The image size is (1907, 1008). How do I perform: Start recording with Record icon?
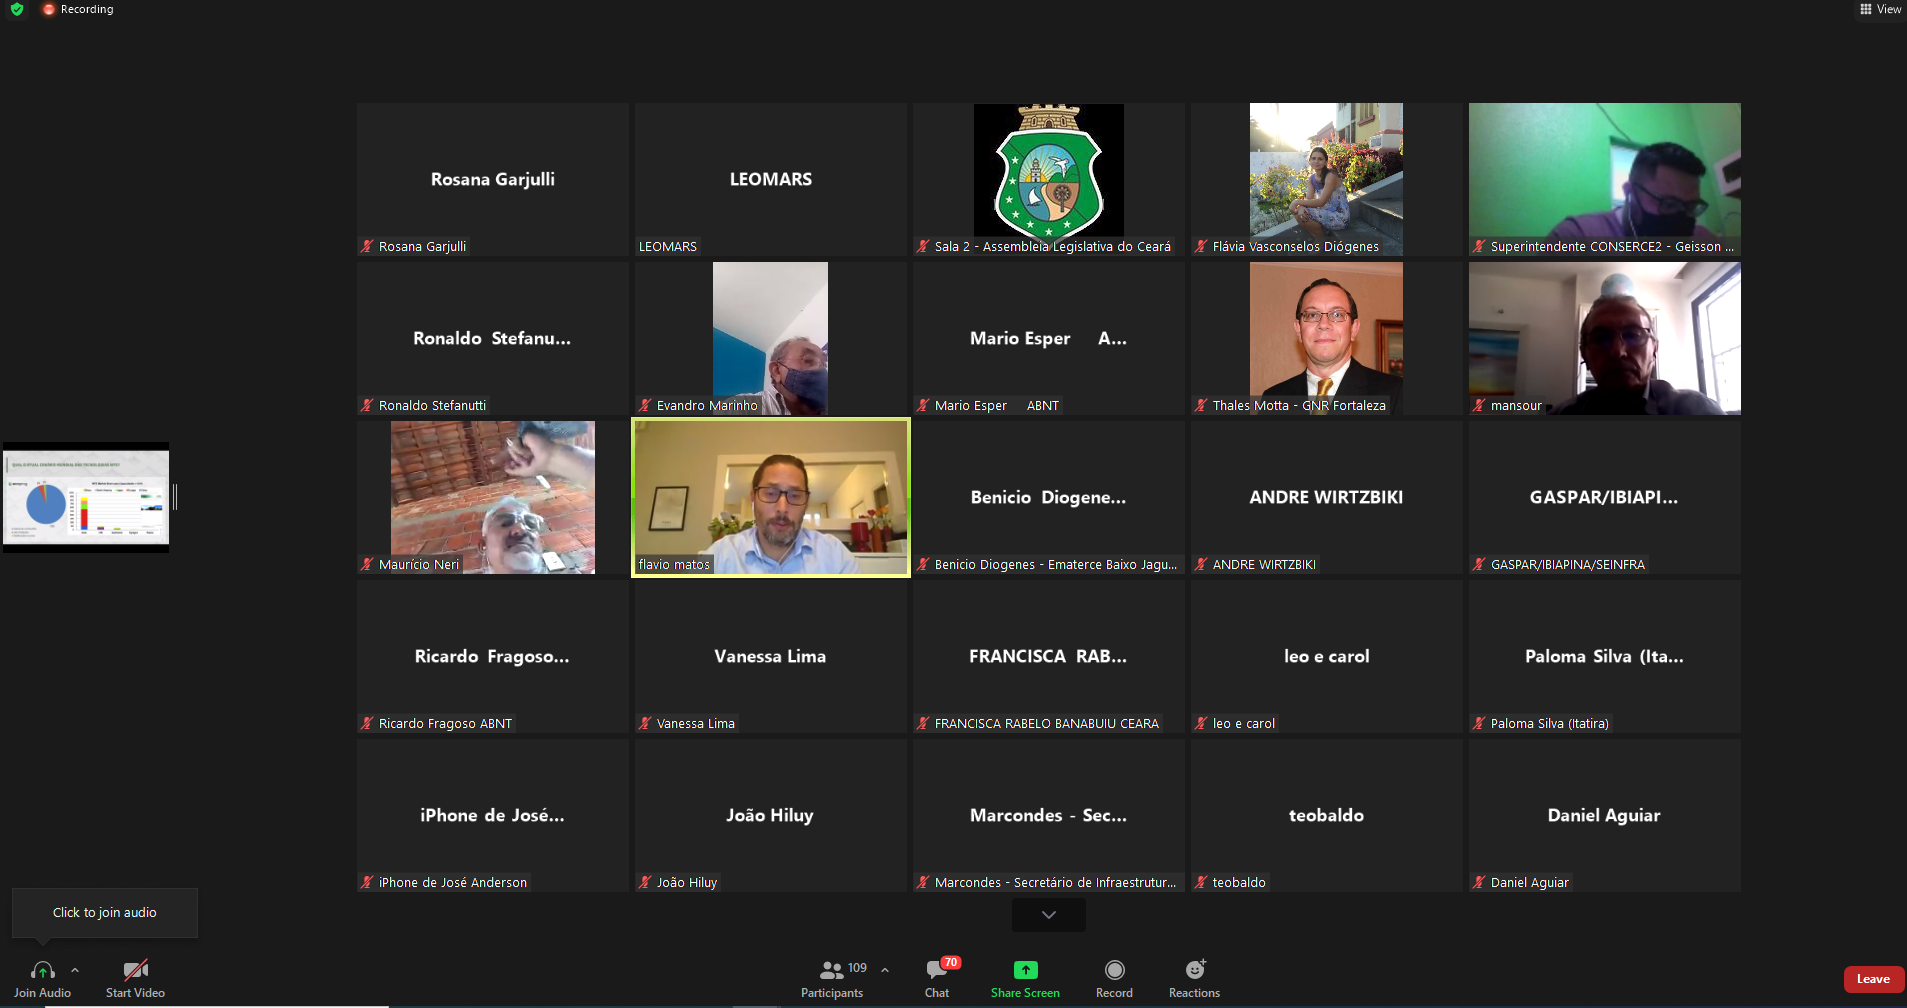(x=1114, y=970)
